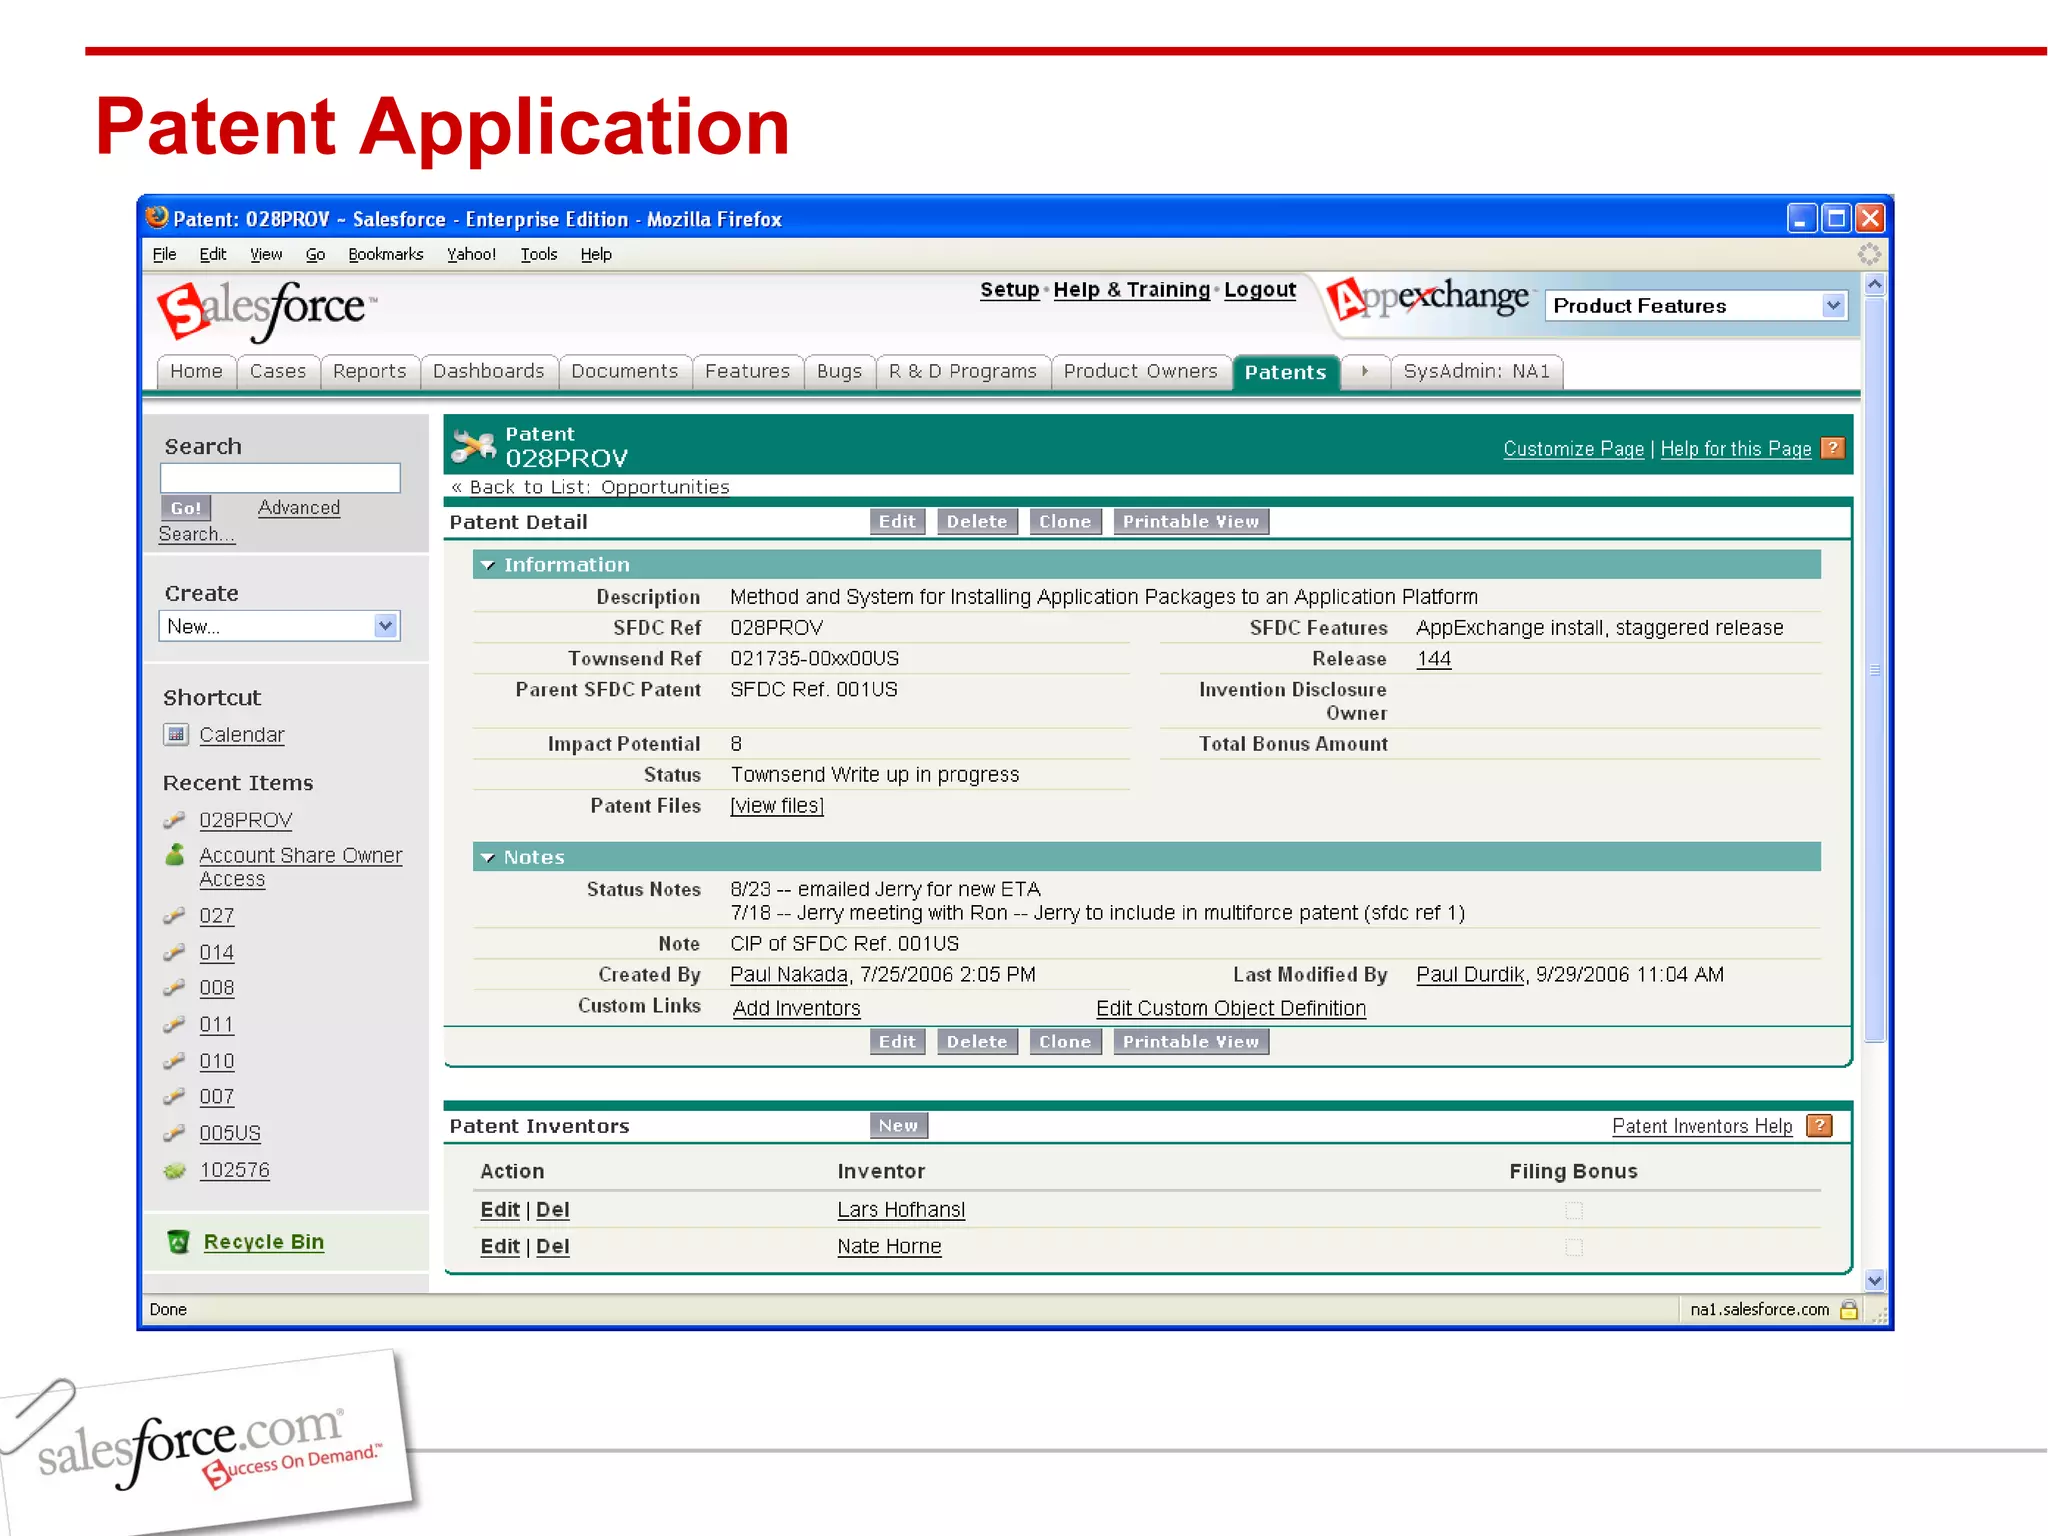Click person icon beside Account Share Owner Access
Screen dimensions: 2048x1536
[x=175, y=855]
